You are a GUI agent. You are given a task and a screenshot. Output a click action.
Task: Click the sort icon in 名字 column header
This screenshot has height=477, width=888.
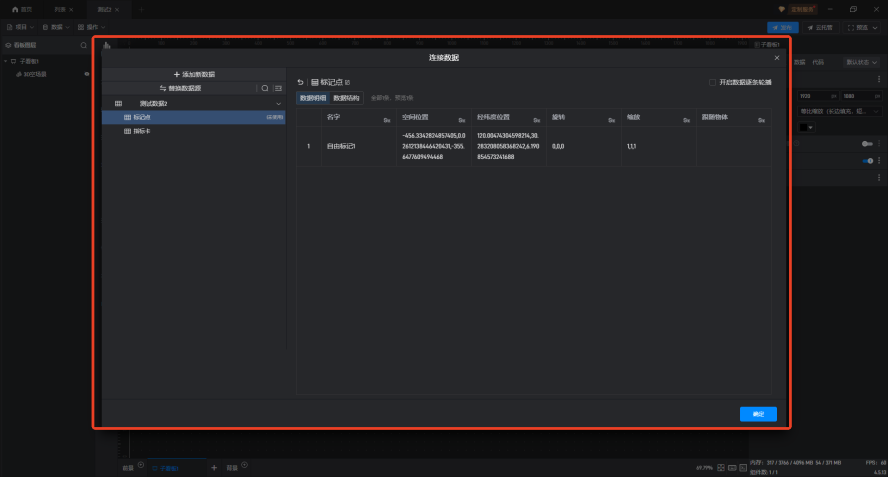pos(386,120)
